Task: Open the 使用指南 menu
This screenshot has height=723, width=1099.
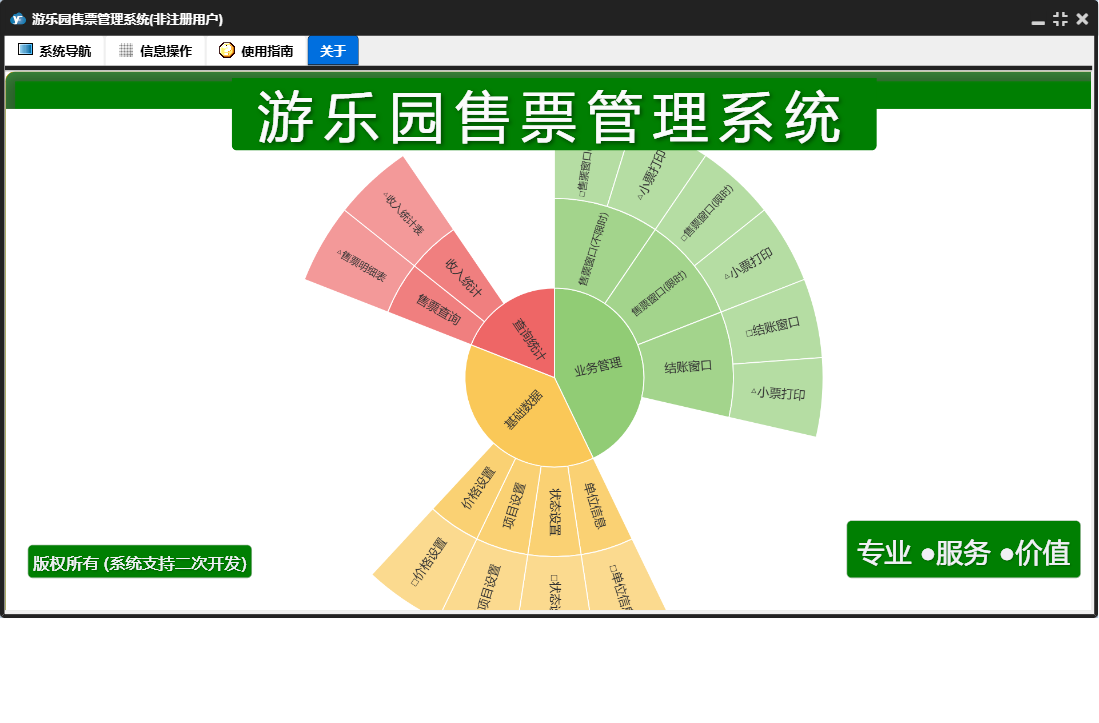Action: coord(257,50)
